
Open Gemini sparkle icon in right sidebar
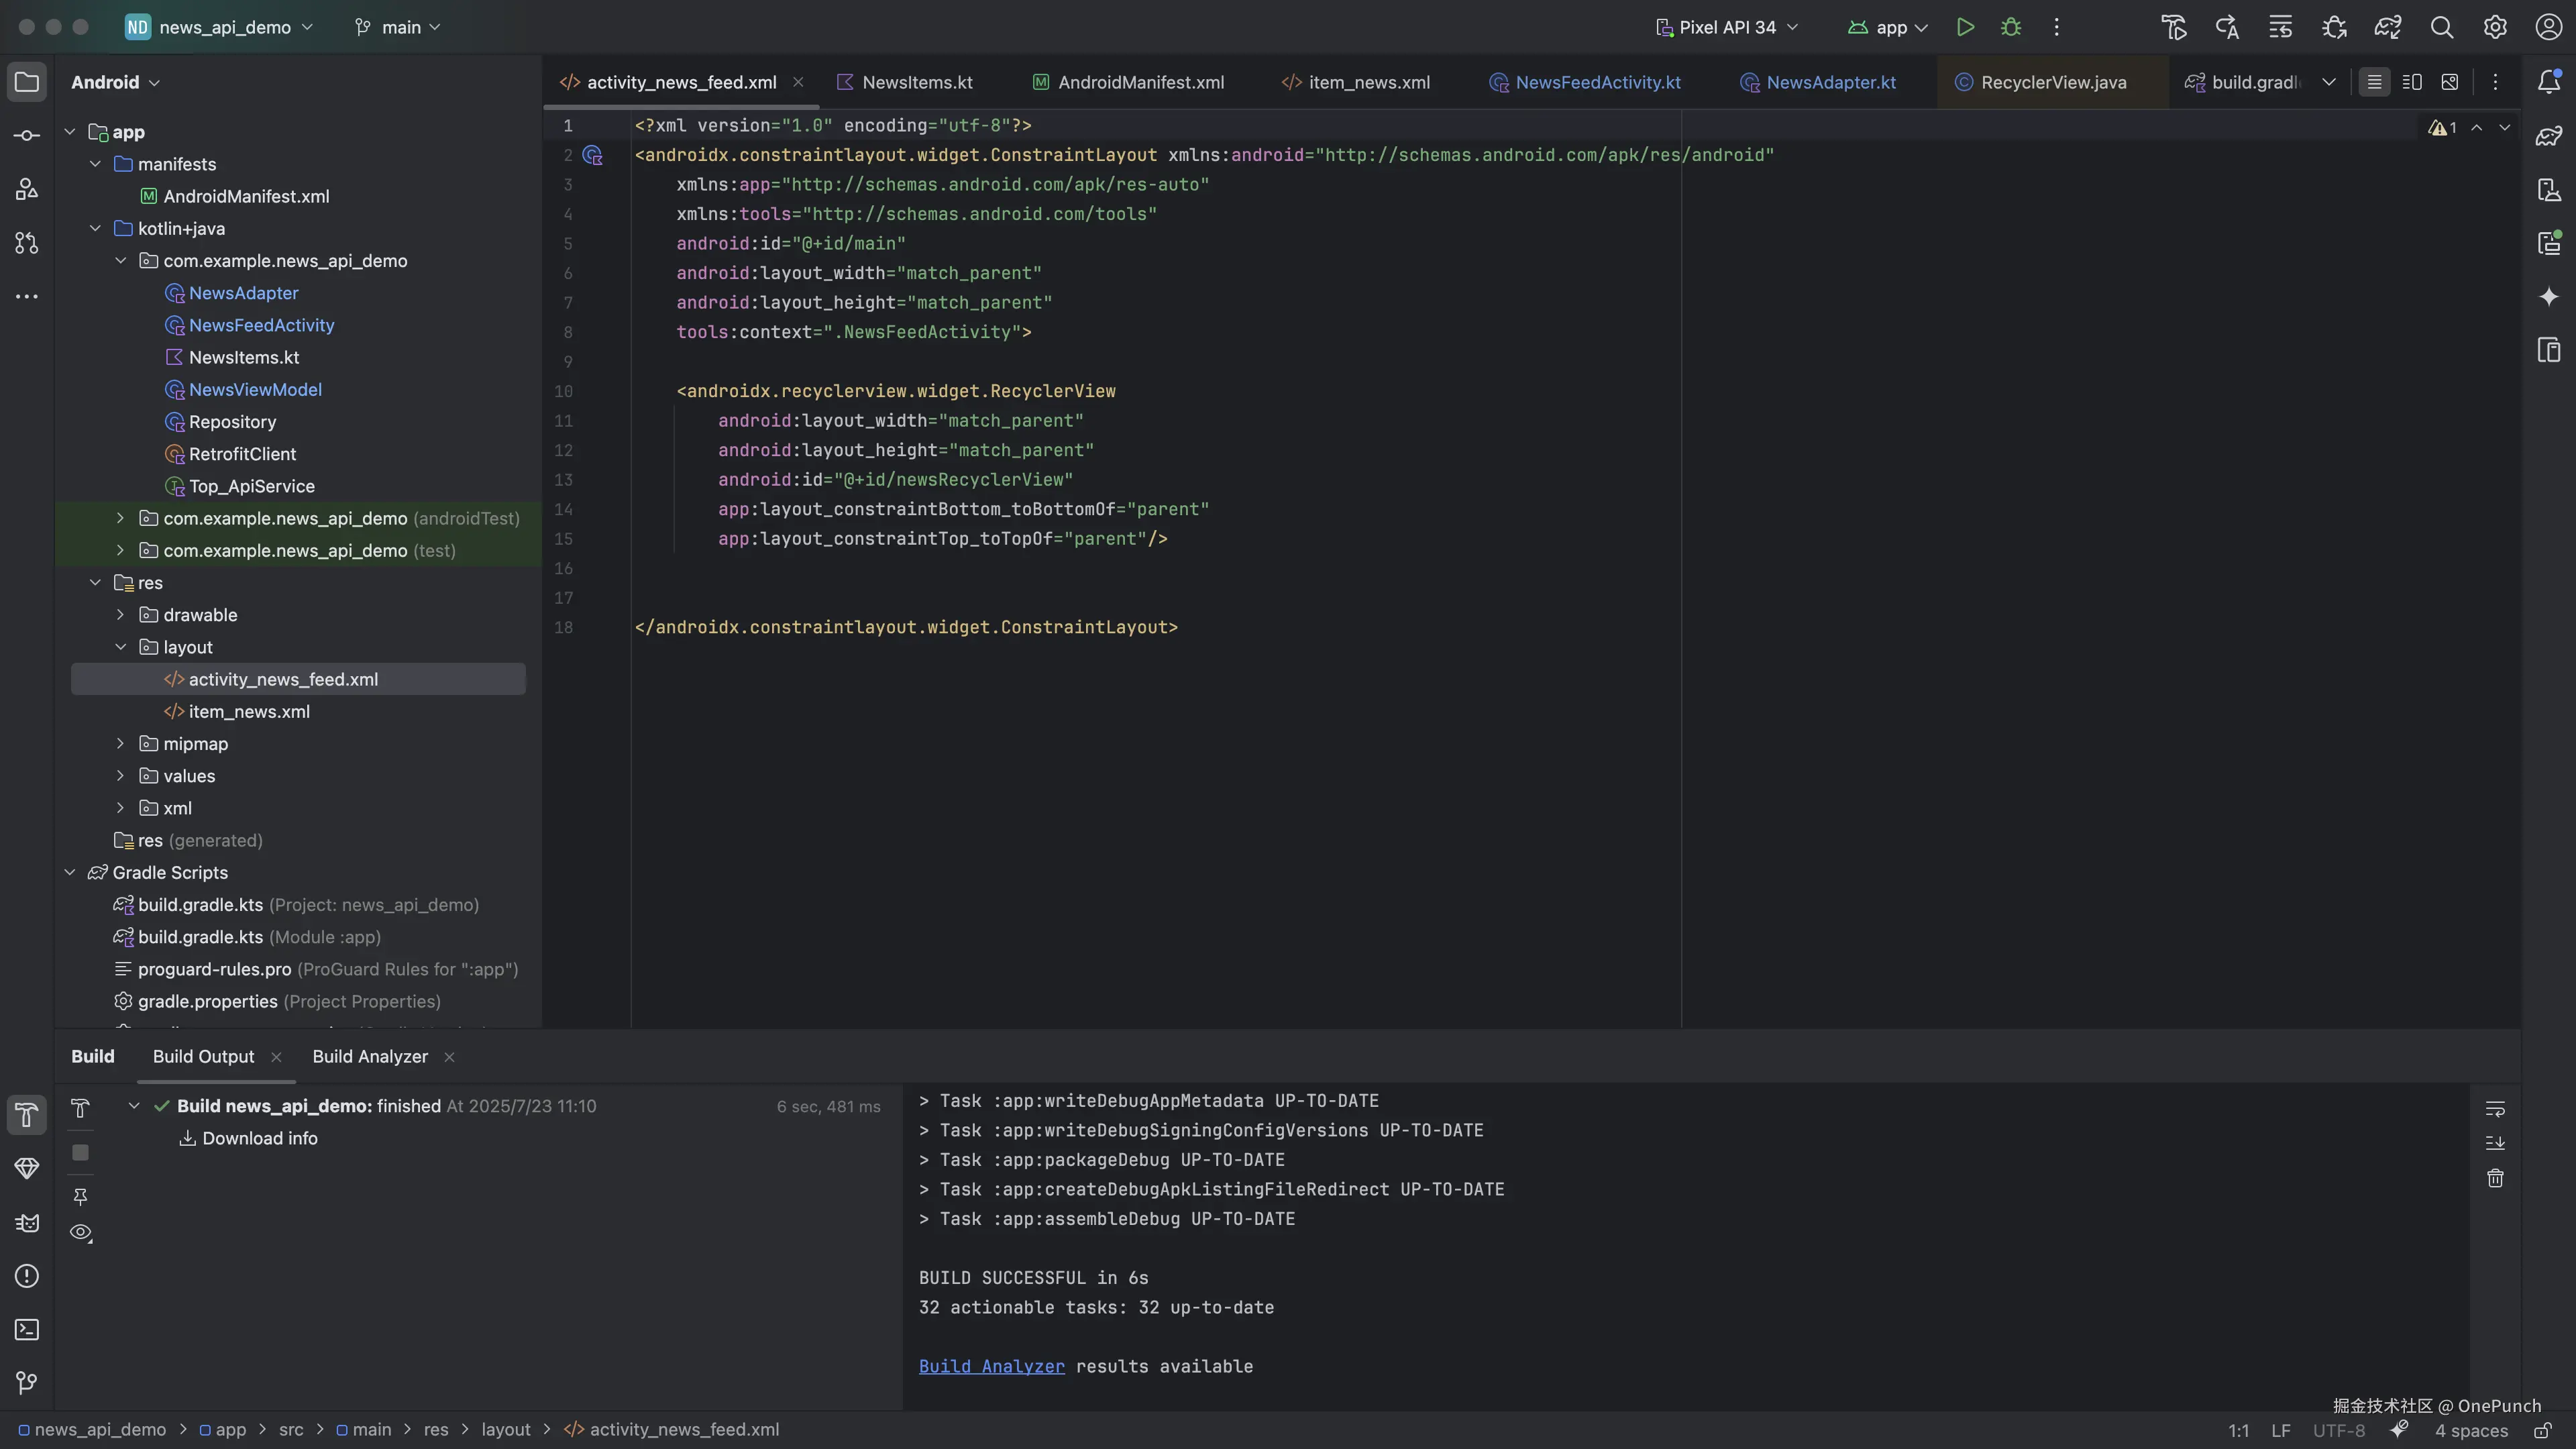point(2548,296)
